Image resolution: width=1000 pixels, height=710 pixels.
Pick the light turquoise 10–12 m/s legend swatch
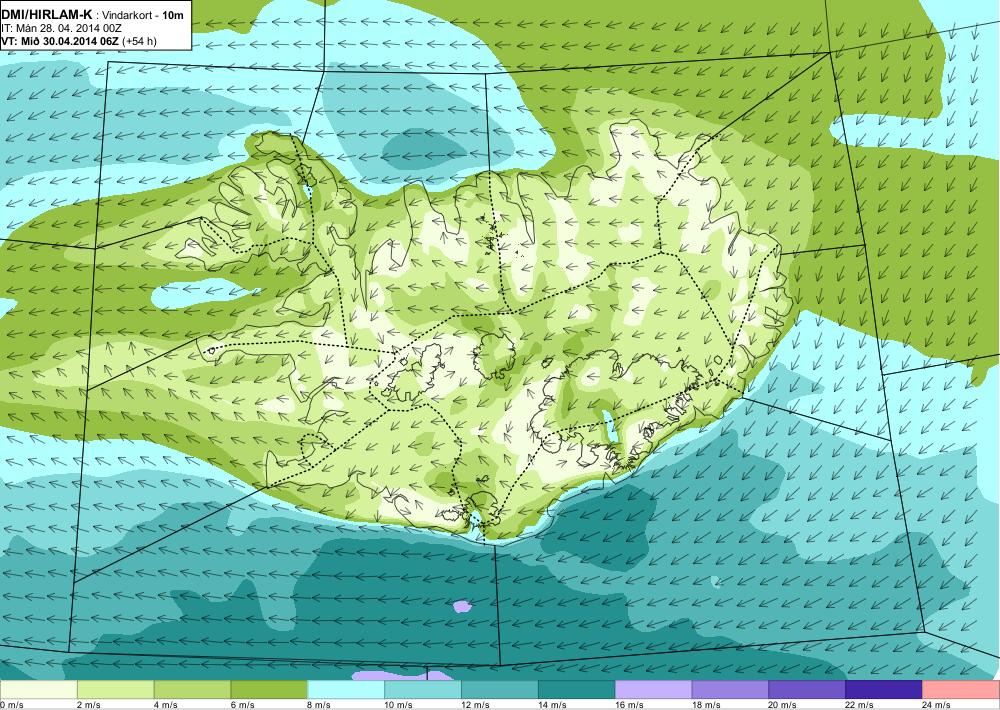pyautogui.click(x=423, y=690)
